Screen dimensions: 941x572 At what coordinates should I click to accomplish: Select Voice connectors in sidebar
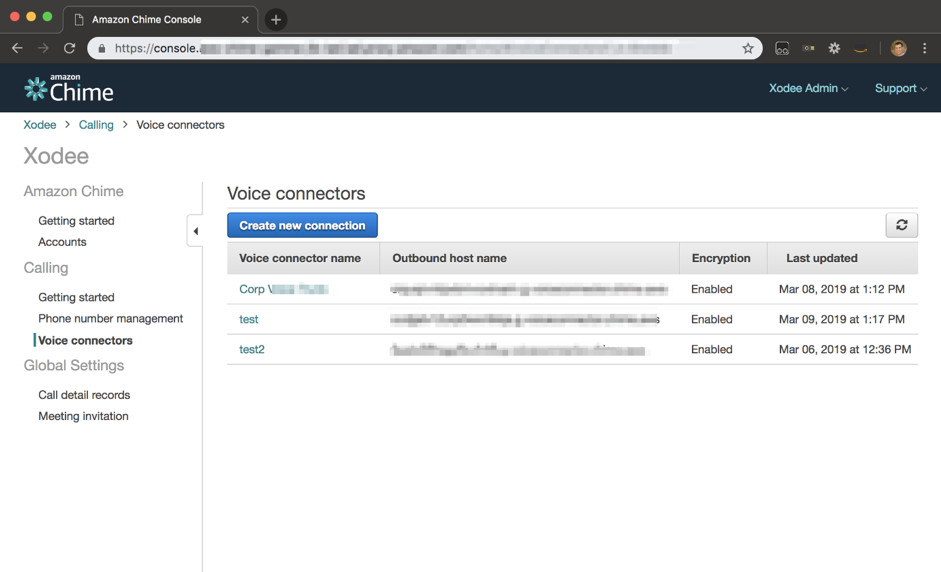point(85,340)
